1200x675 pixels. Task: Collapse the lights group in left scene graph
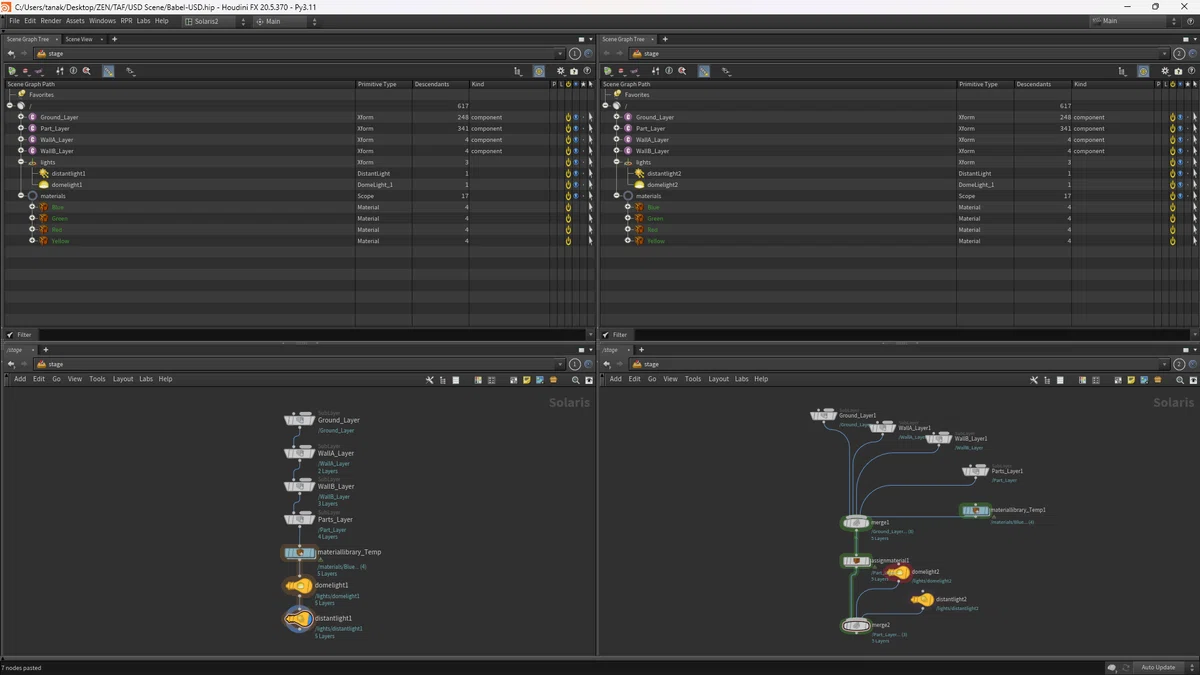pos(21,162)
